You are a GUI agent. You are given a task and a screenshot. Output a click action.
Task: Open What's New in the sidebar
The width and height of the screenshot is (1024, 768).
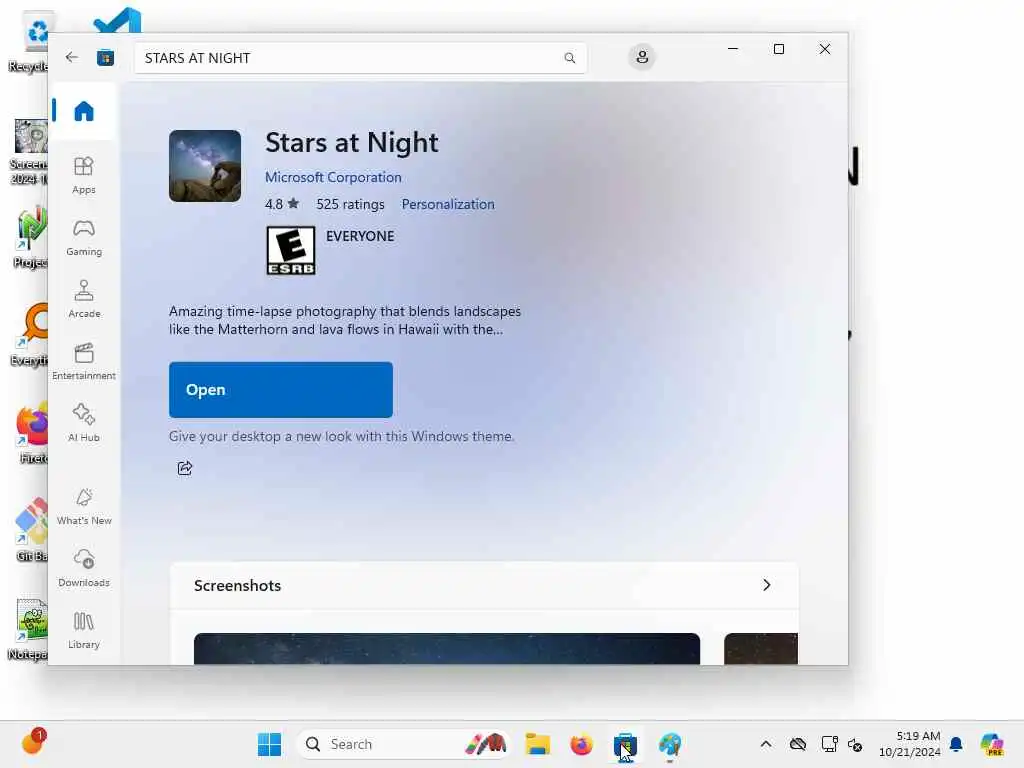tap(84, 507)
